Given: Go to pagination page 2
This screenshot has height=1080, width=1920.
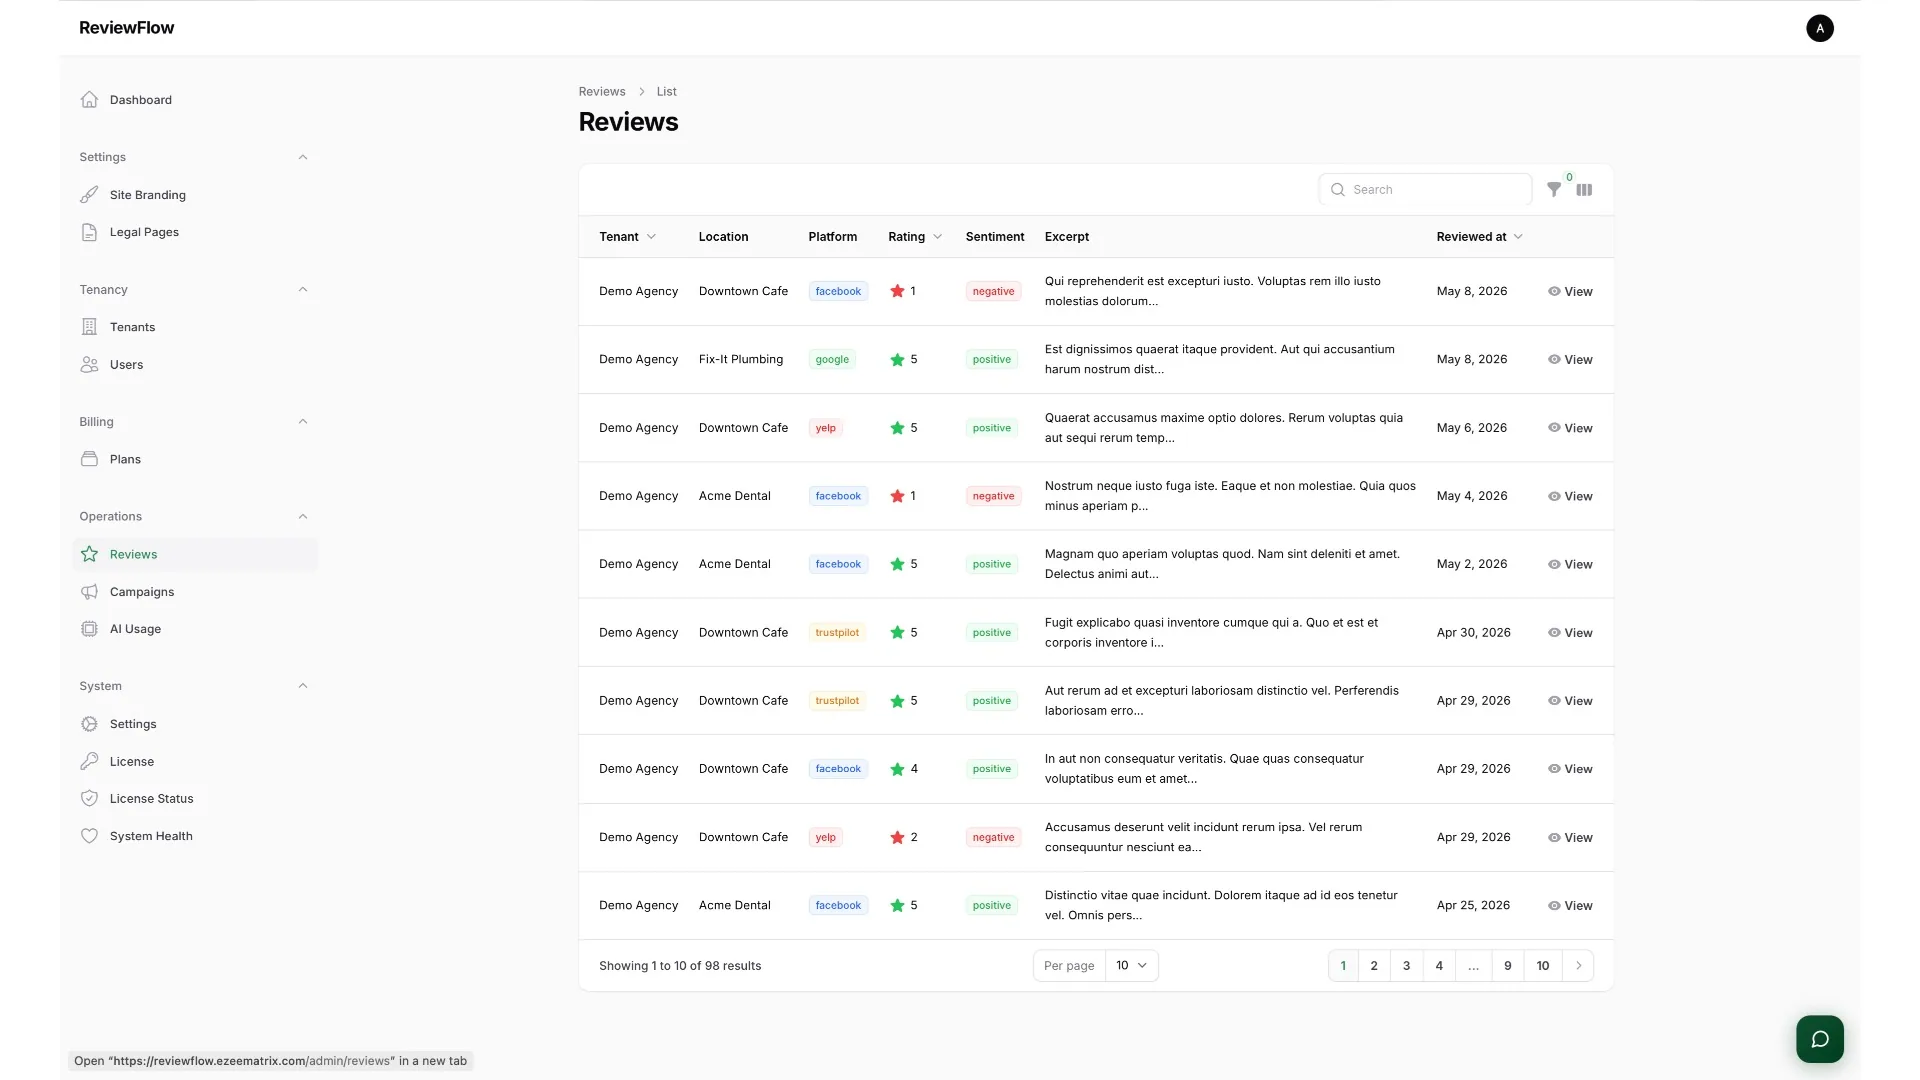Looking at the screenshot, I should tap(1374, 966).
